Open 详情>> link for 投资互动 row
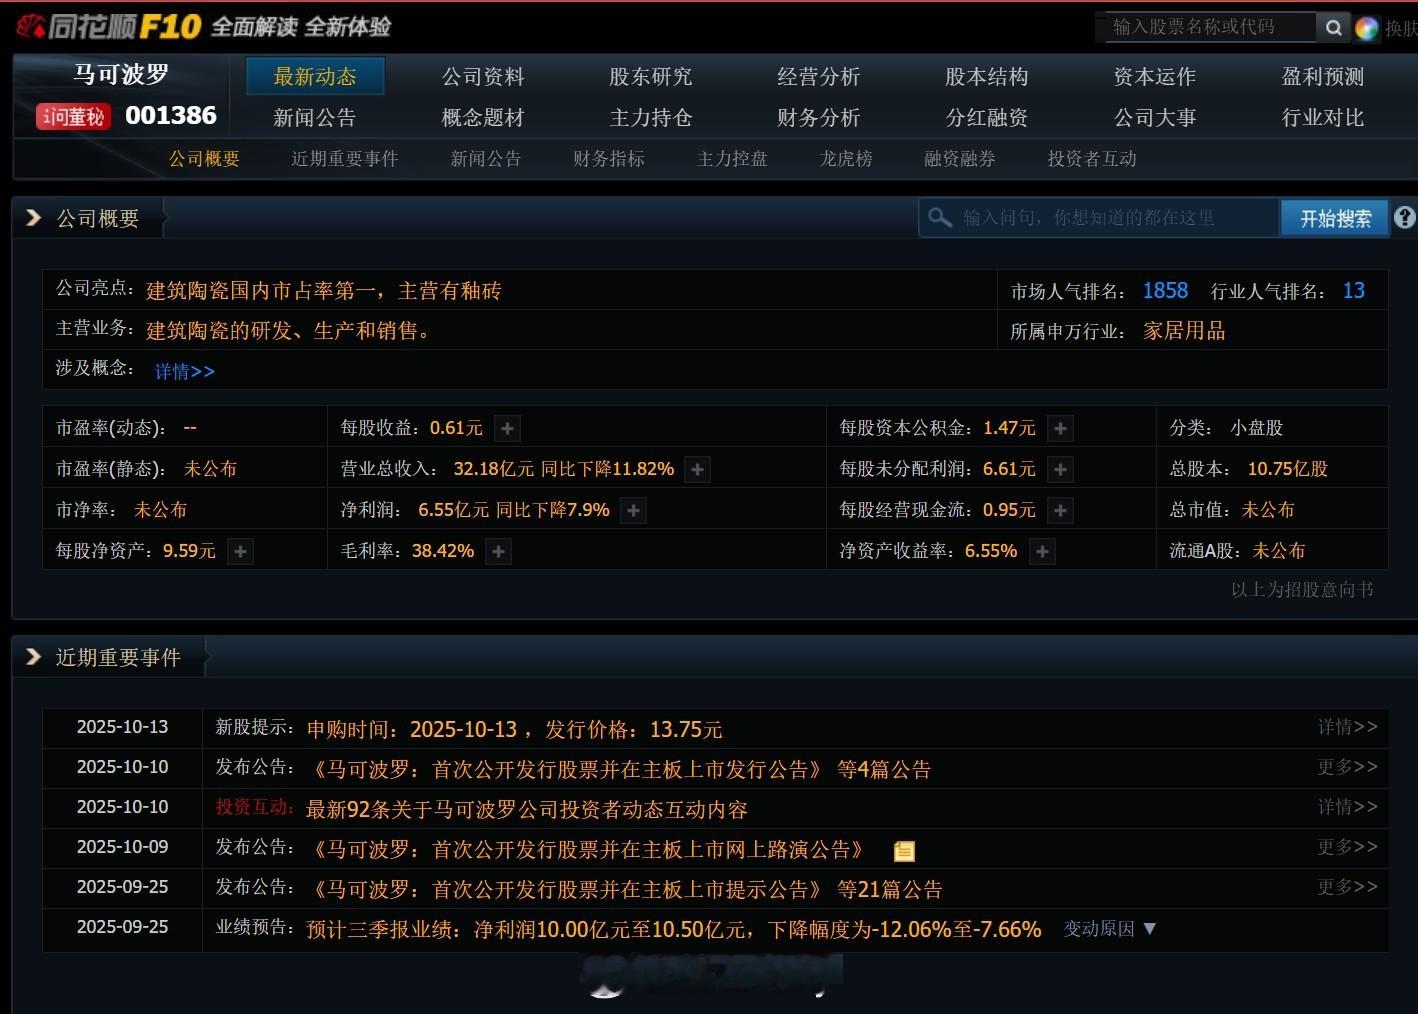1418x1014 pixels. 1347,807
